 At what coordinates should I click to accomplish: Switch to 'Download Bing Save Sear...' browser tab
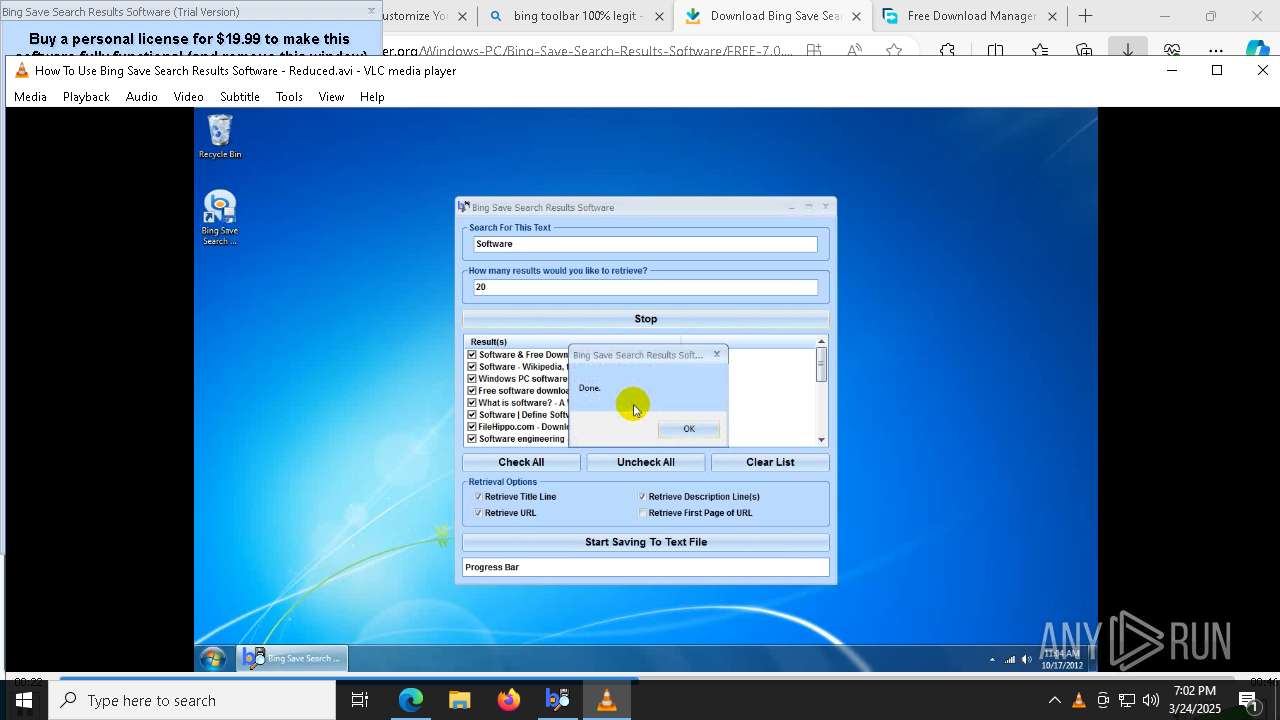pos(773,16)
